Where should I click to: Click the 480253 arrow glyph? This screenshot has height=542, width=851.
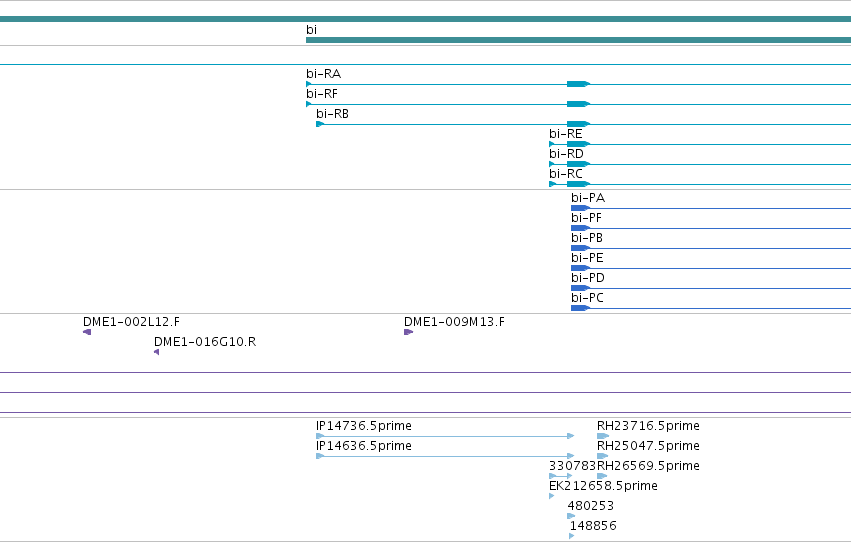pos(571,517)
